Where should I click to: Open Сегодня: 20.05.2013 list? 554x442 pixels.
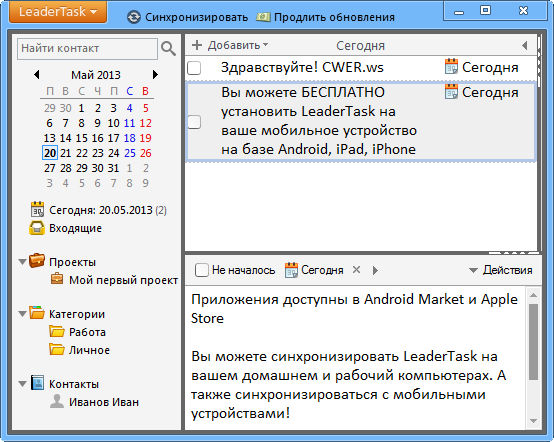point(107,210)
